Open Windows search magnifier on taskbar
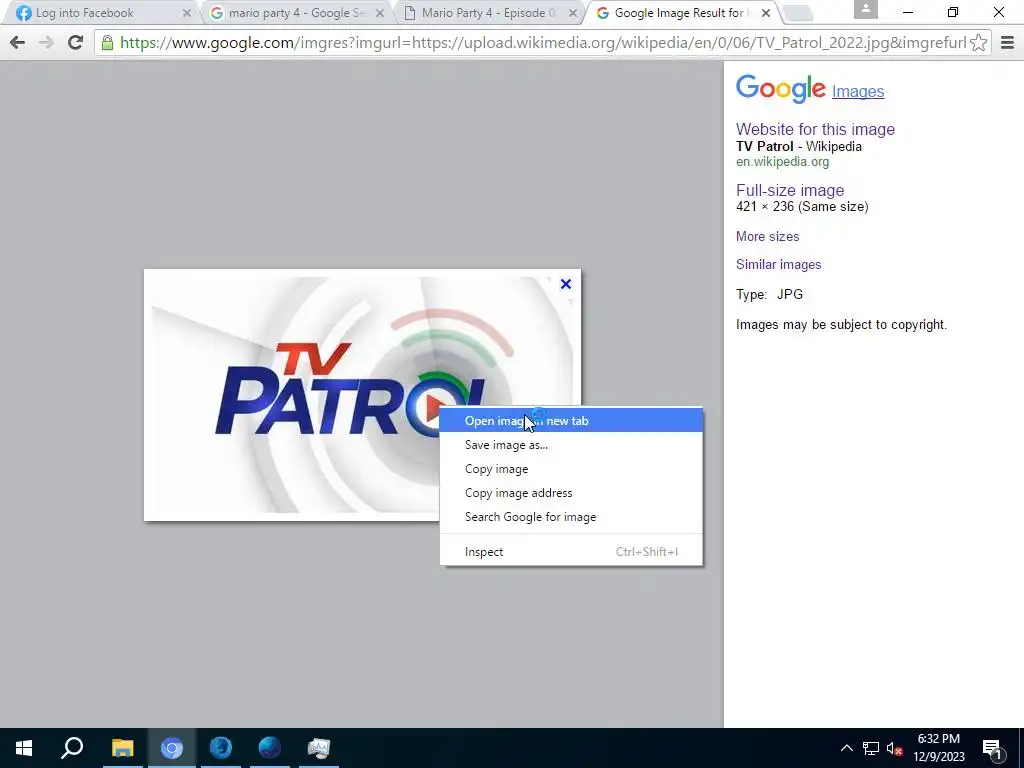The image size is (1024, 768). pos(72,748)
